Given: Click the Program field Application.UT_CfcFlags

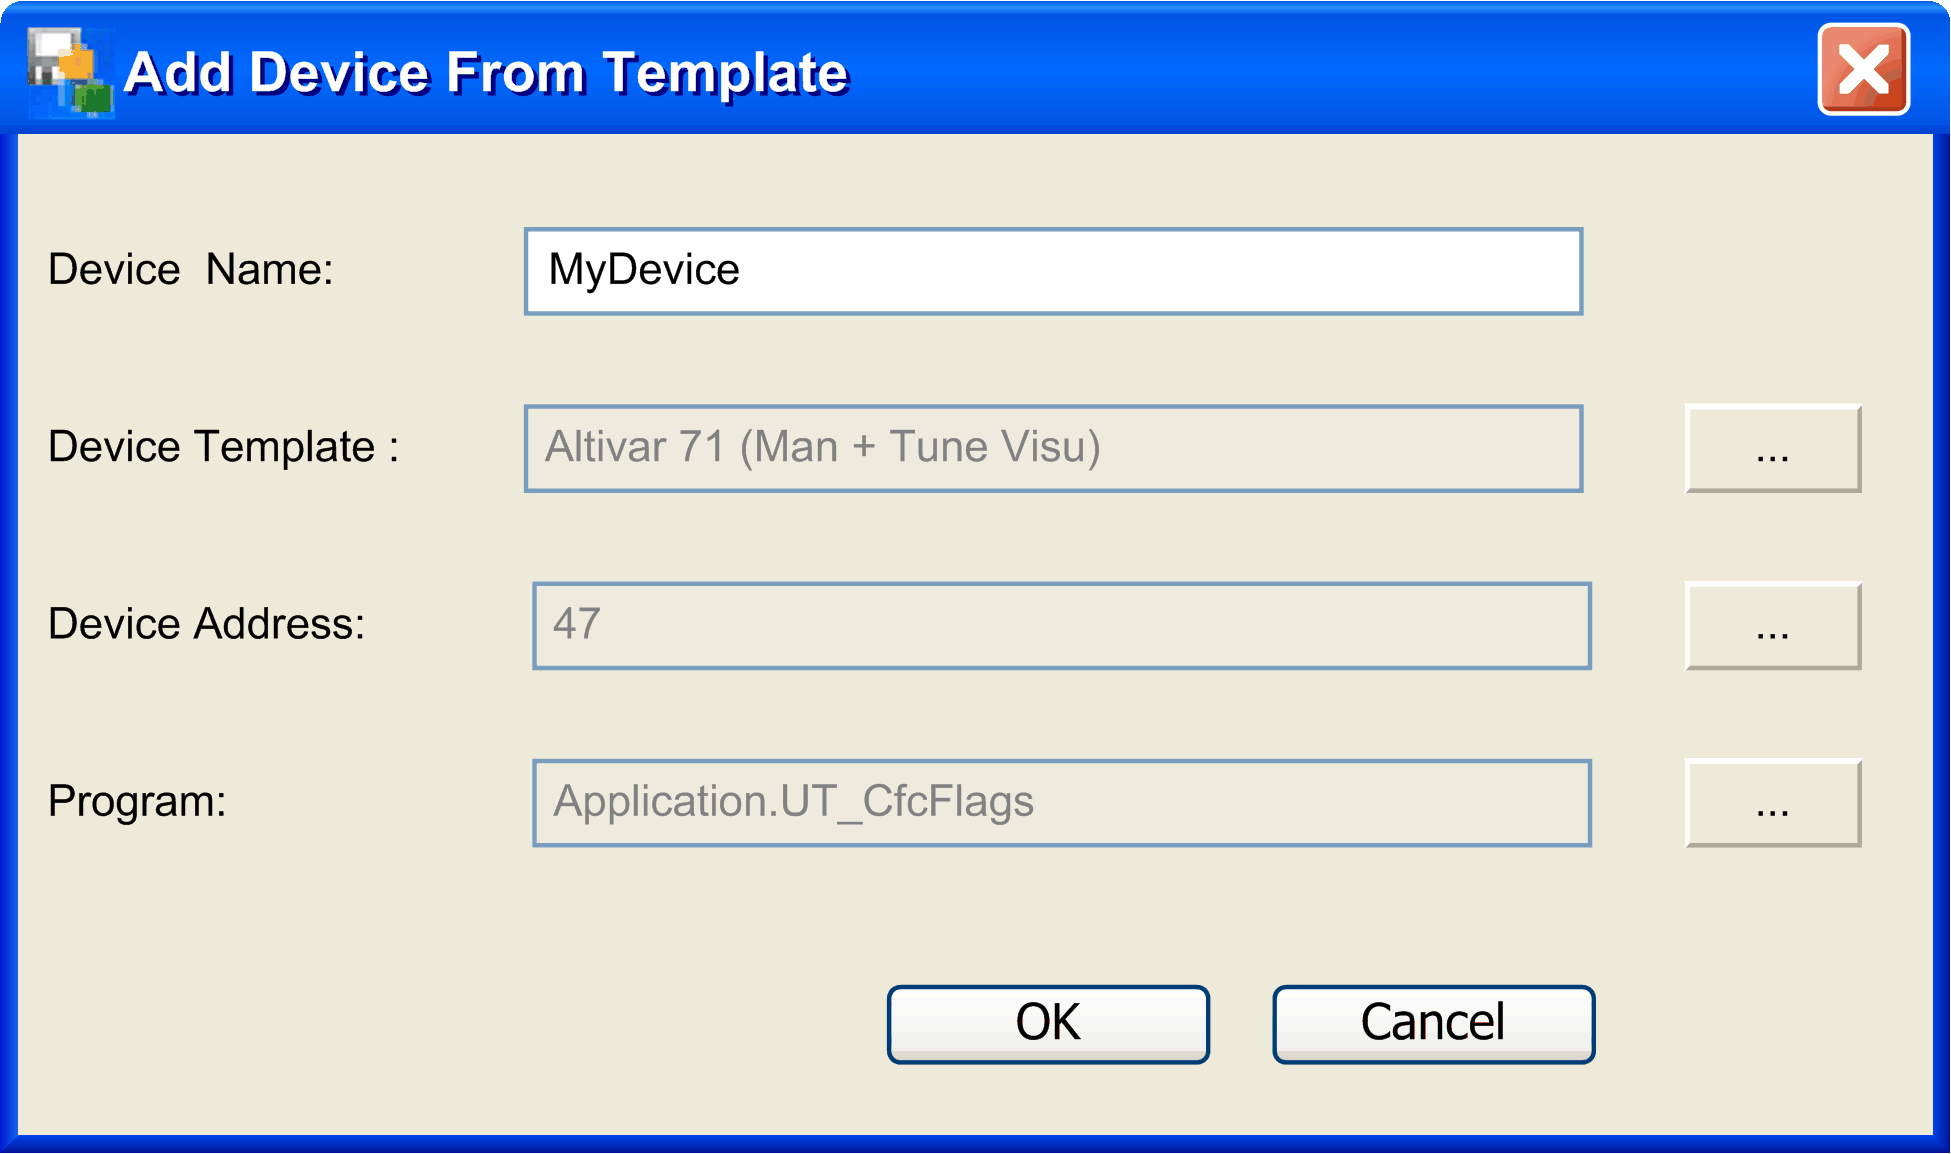Looking at the screenshot, I should tap(1062, 802).
